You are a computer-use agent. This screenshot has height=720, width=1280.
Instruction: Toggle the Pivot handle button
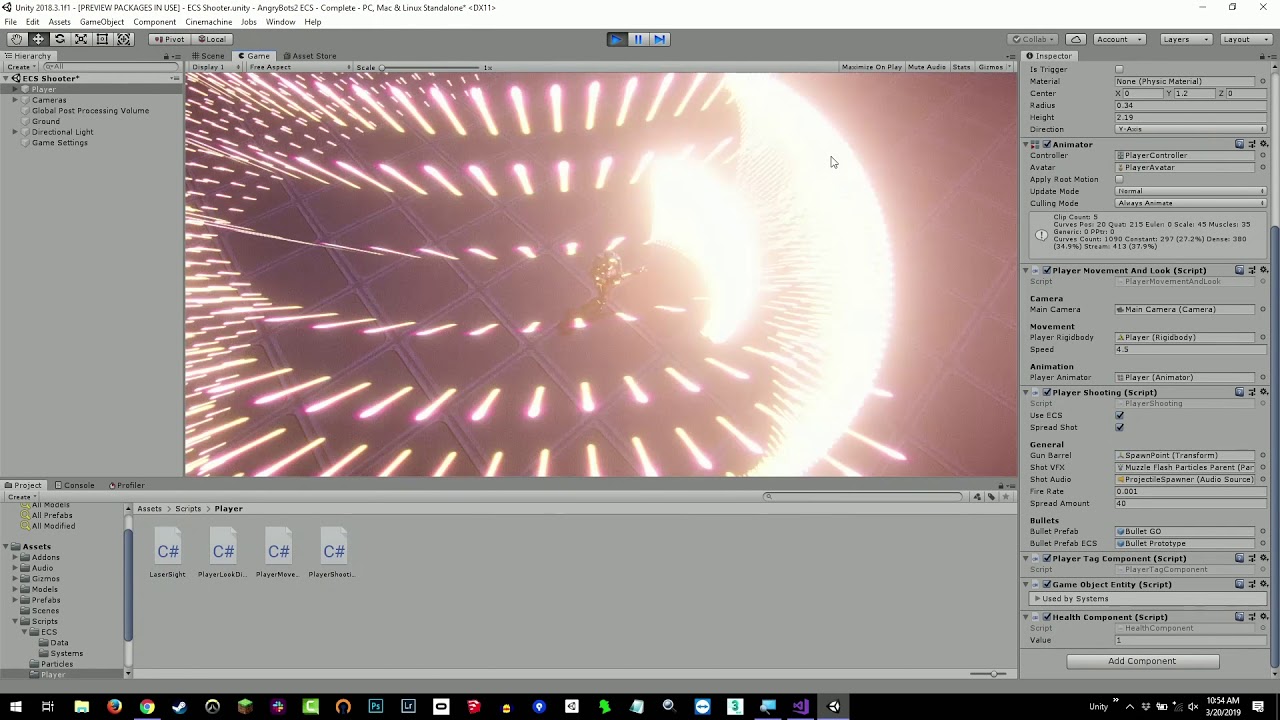click(168, 39)
